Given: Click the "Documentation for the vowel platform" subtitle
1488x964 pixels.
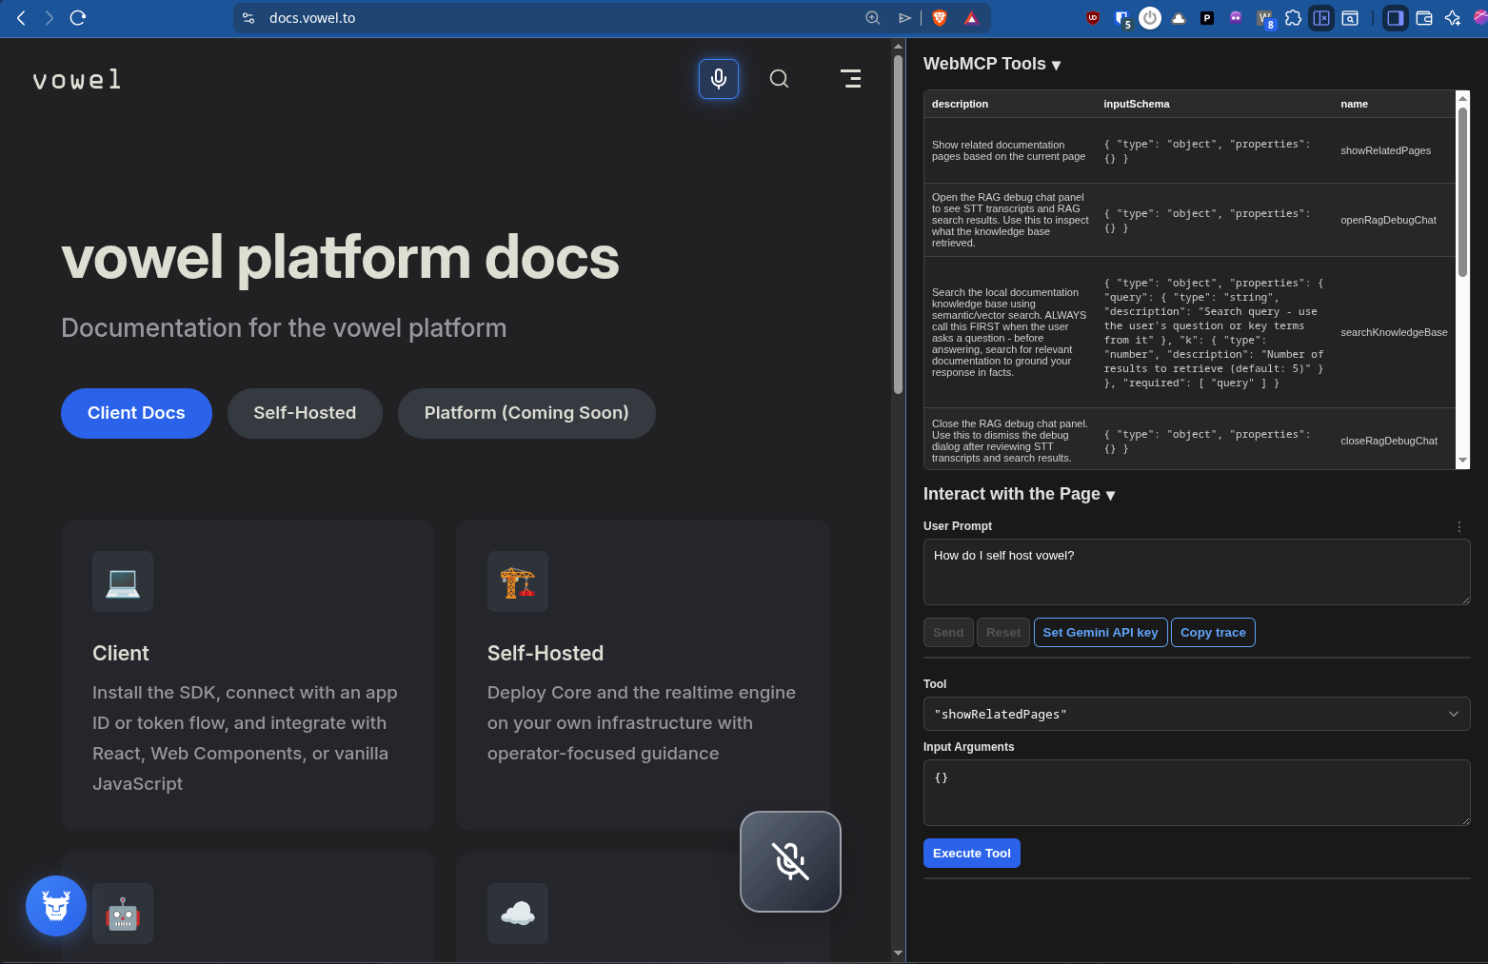Looking at the screenshot, I should [x=284, y=328].
